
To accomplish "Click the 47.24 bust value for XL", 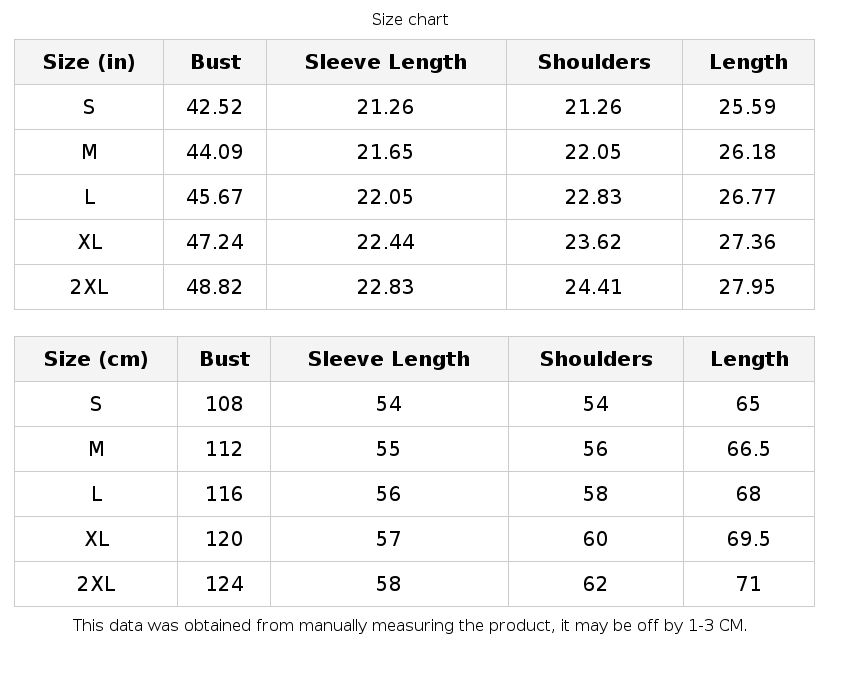I will pyautogui.click(x=215, y=242).
